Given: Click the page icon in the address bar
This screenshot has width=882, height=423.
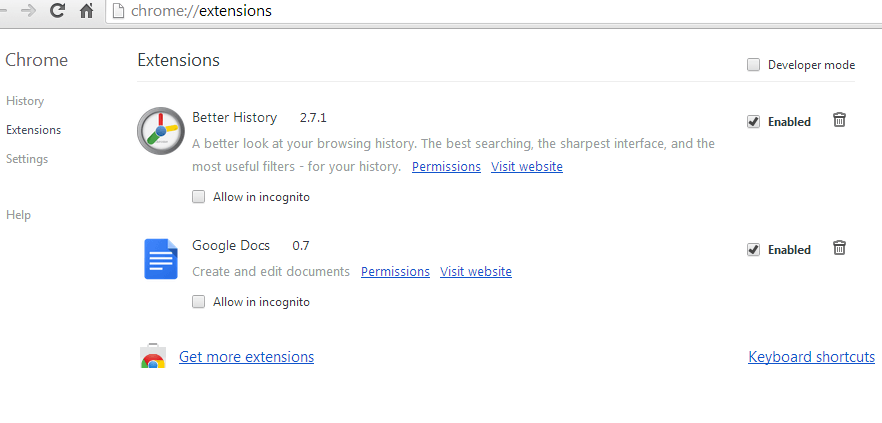Looking at the screenshot, I should coord(118,11).
